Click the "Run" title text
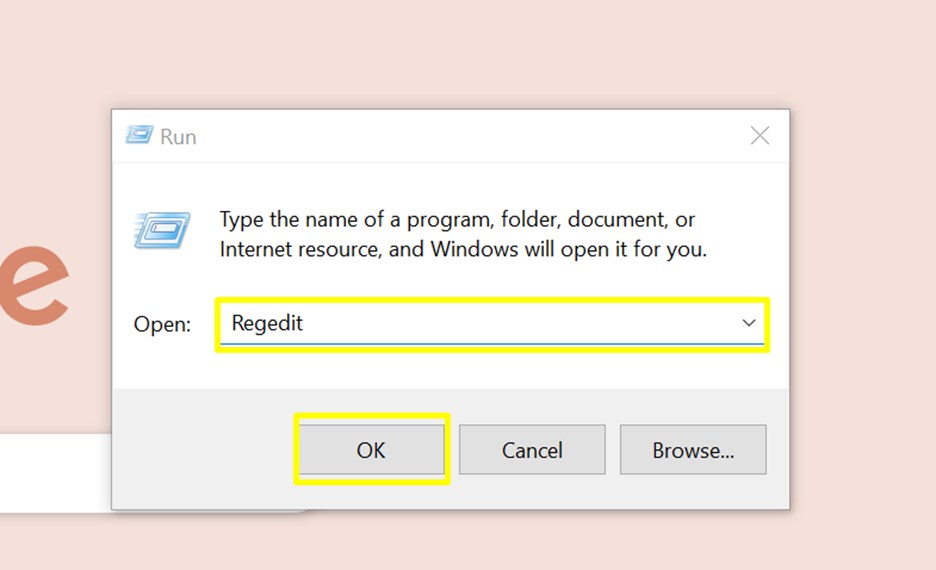 tap(178, 137)
